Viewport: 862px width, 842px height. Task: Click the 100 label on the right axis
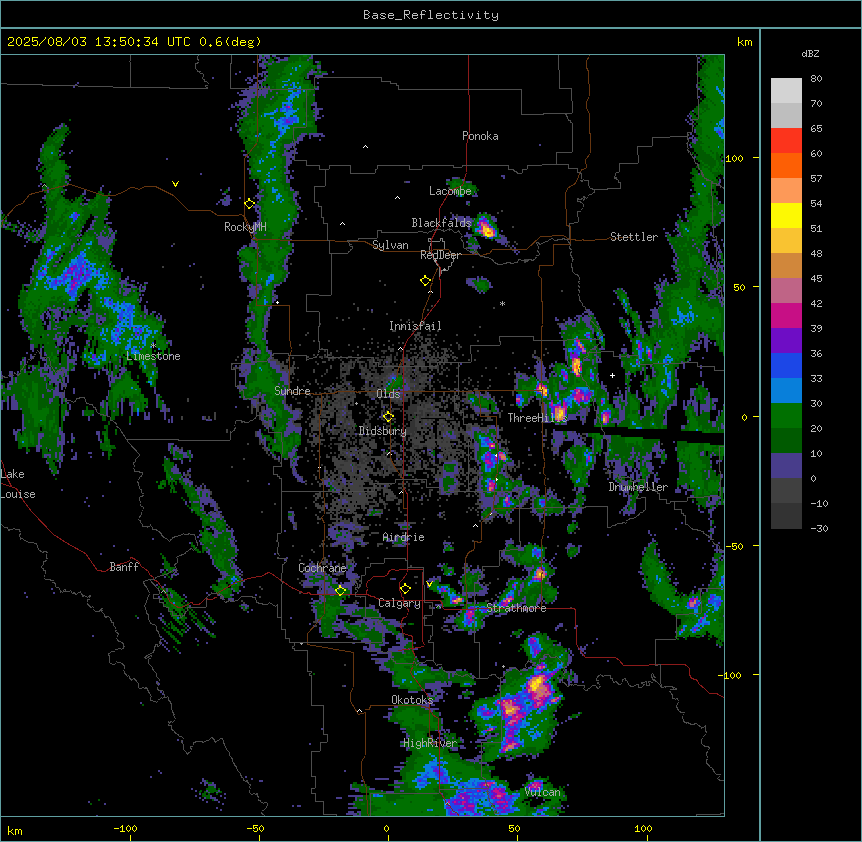[x=735, y=159]
